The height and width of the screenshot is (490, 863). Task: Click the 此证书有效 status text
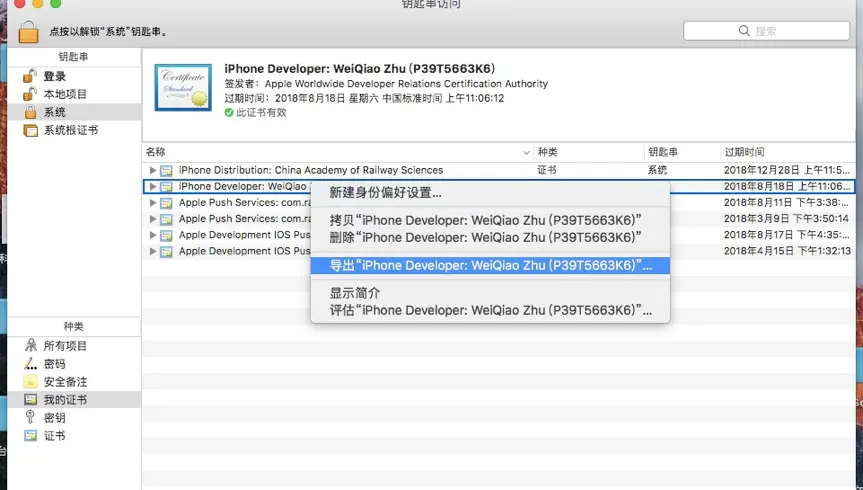261,112
